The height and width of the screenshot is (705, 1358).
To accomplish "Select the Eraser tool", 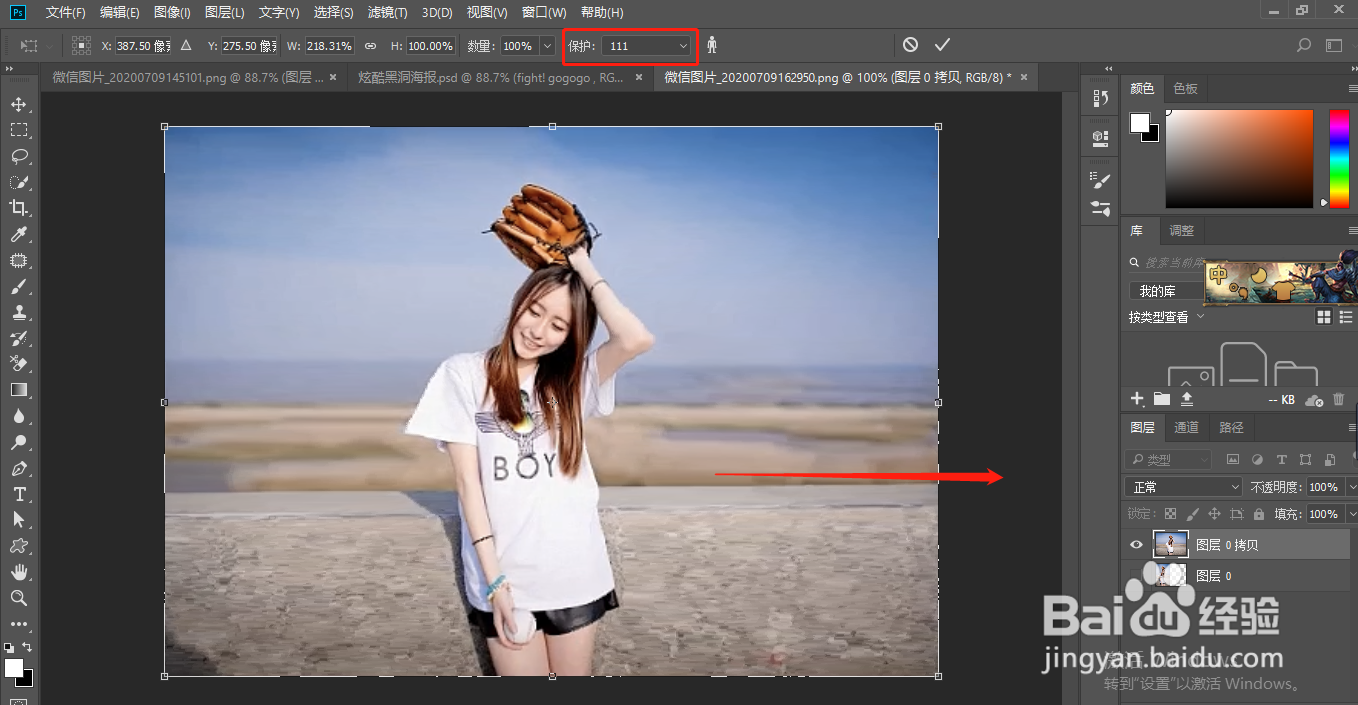I will 18,364.
